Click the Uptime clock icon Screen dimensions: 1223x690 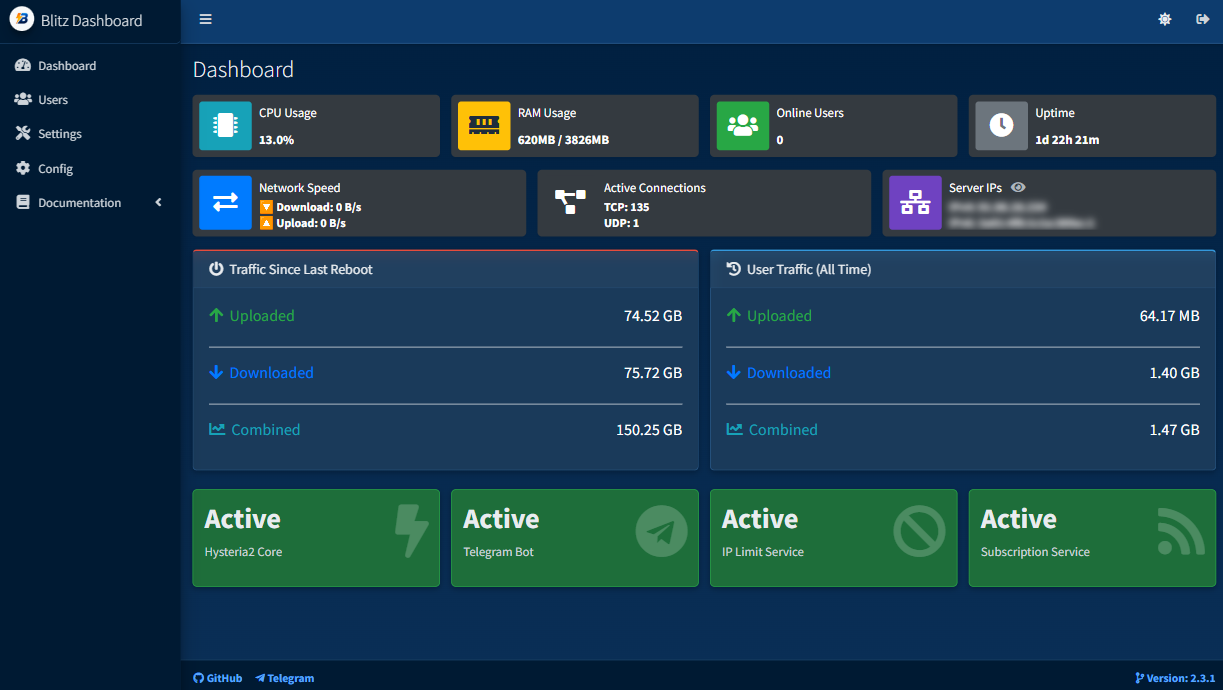pos(1001,125)
